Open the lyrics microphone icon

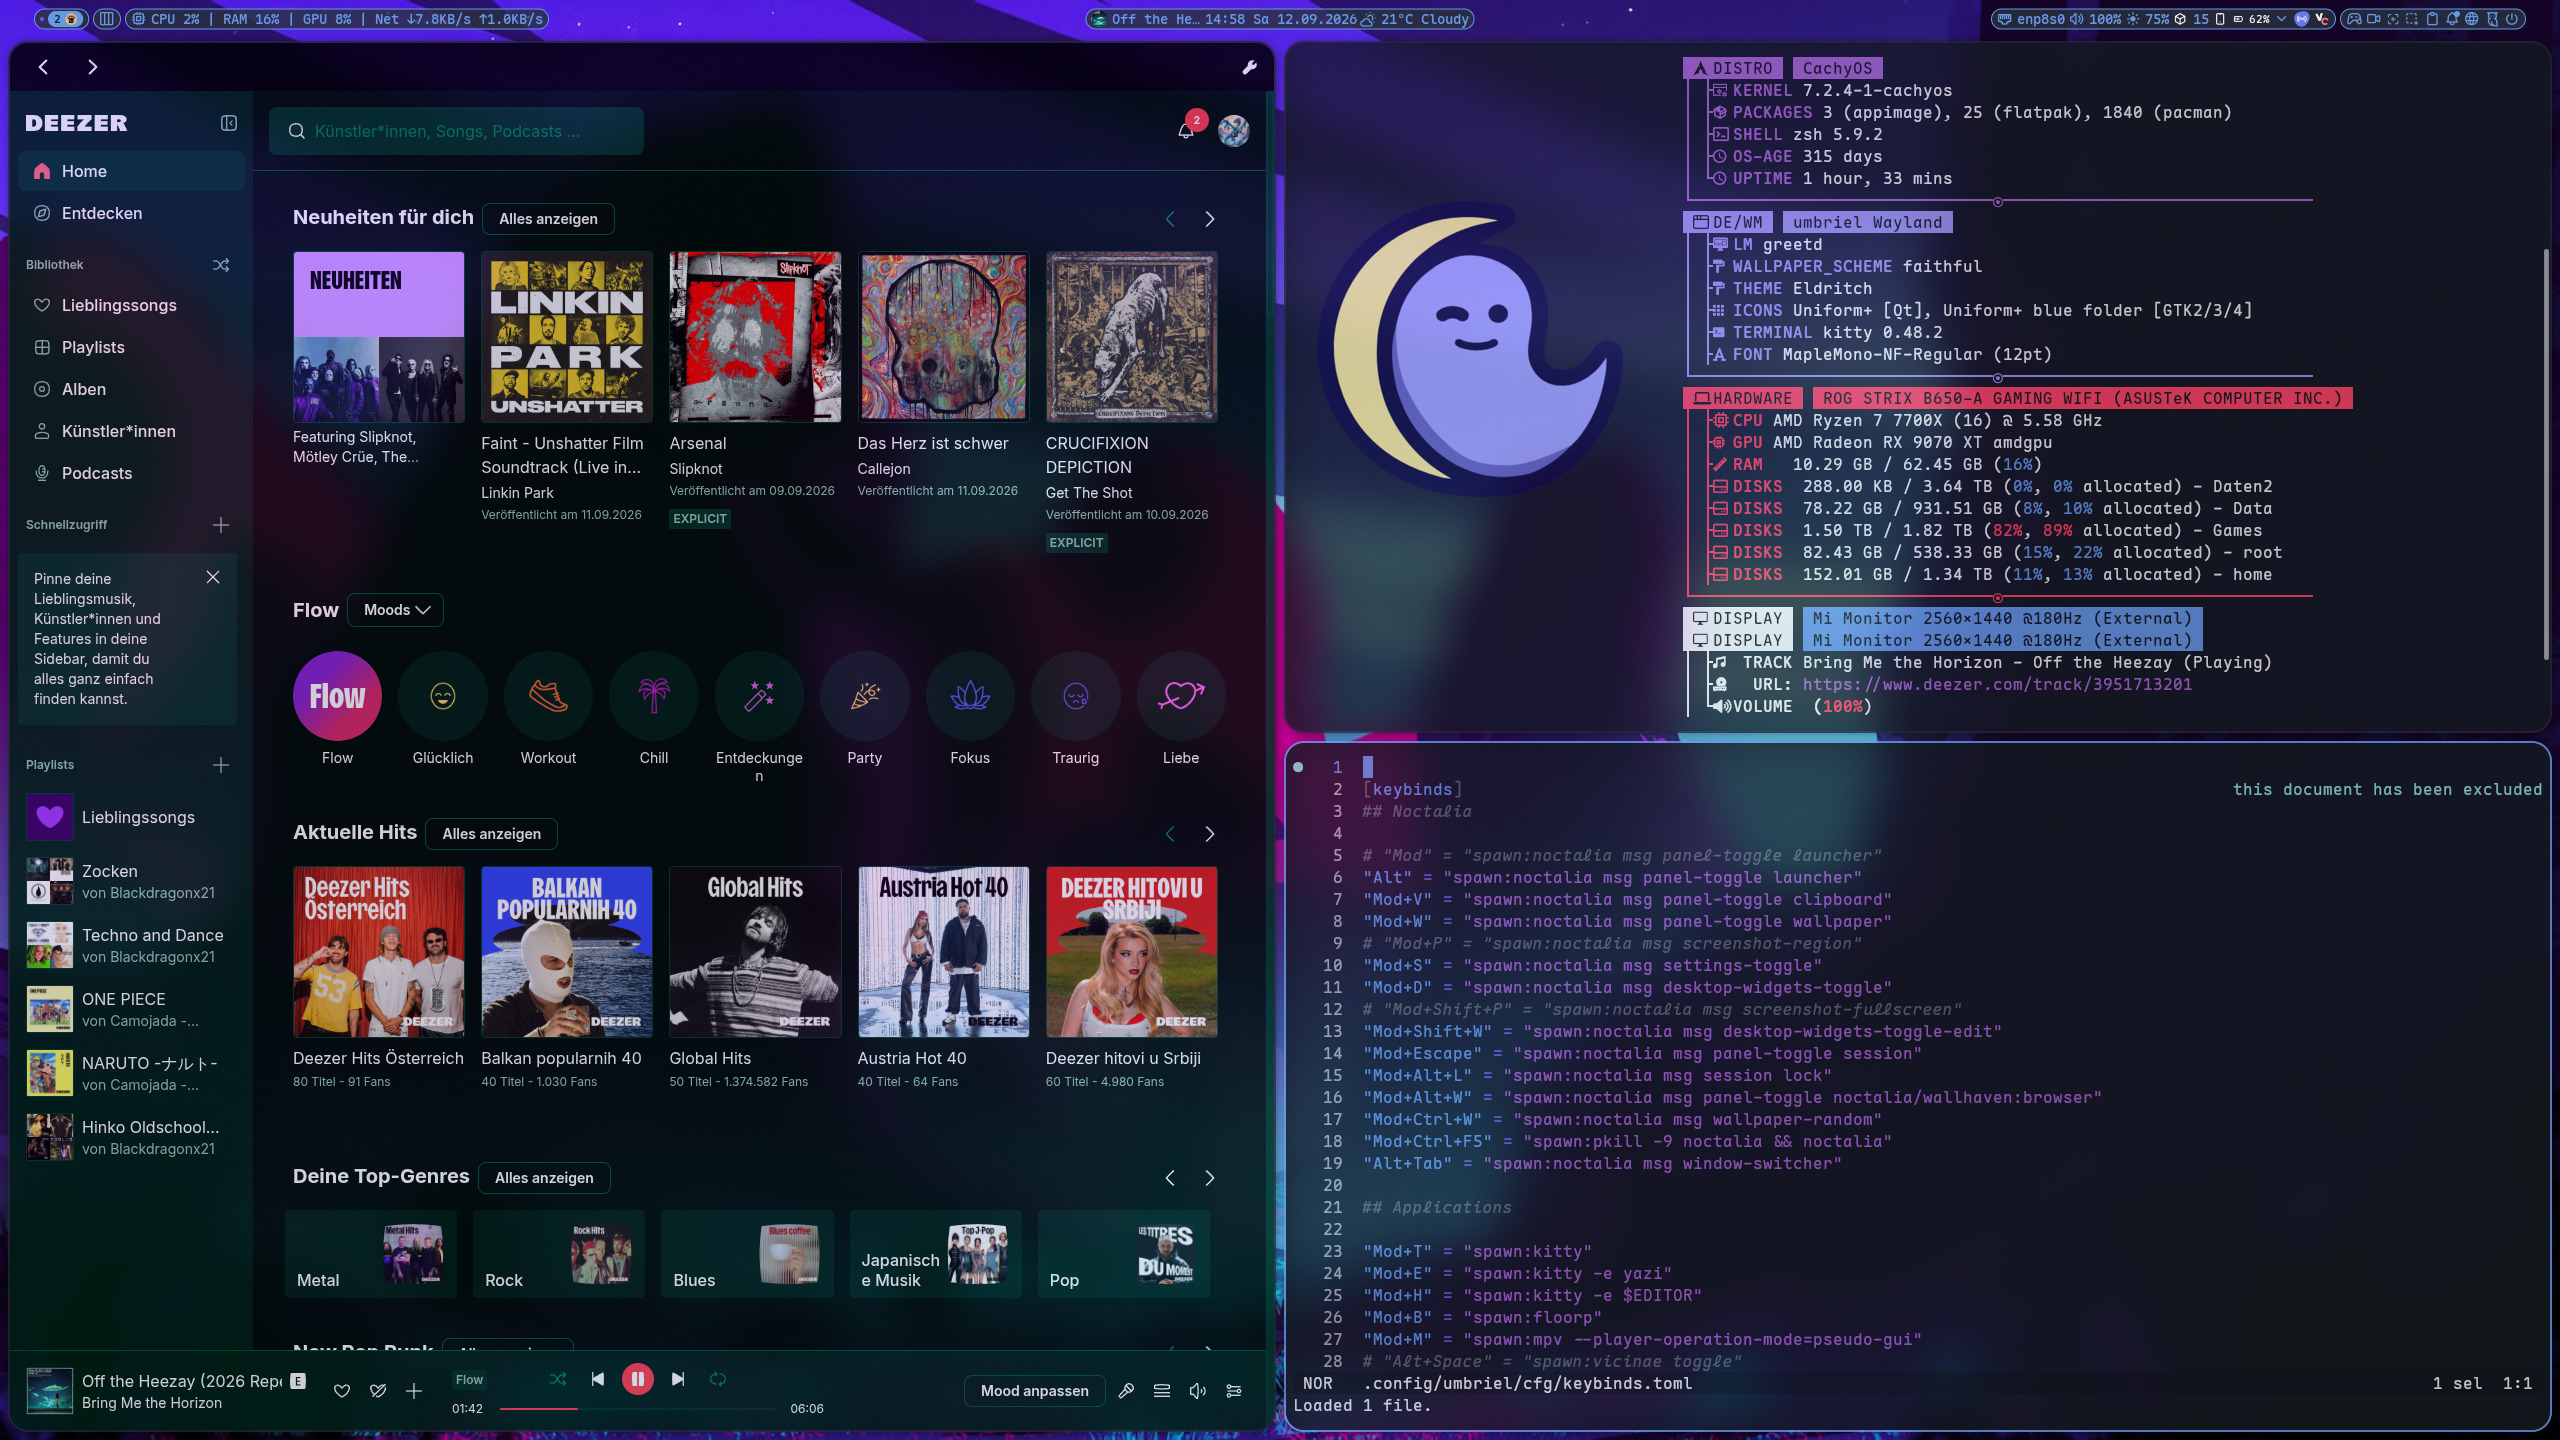(1126, 1391)
